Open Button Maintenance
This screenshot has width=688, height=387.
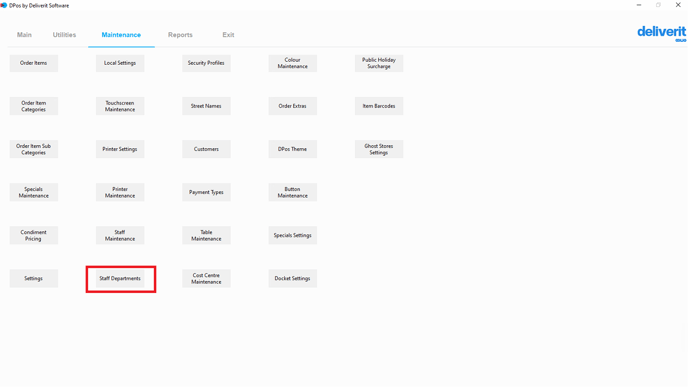point(293,192)
